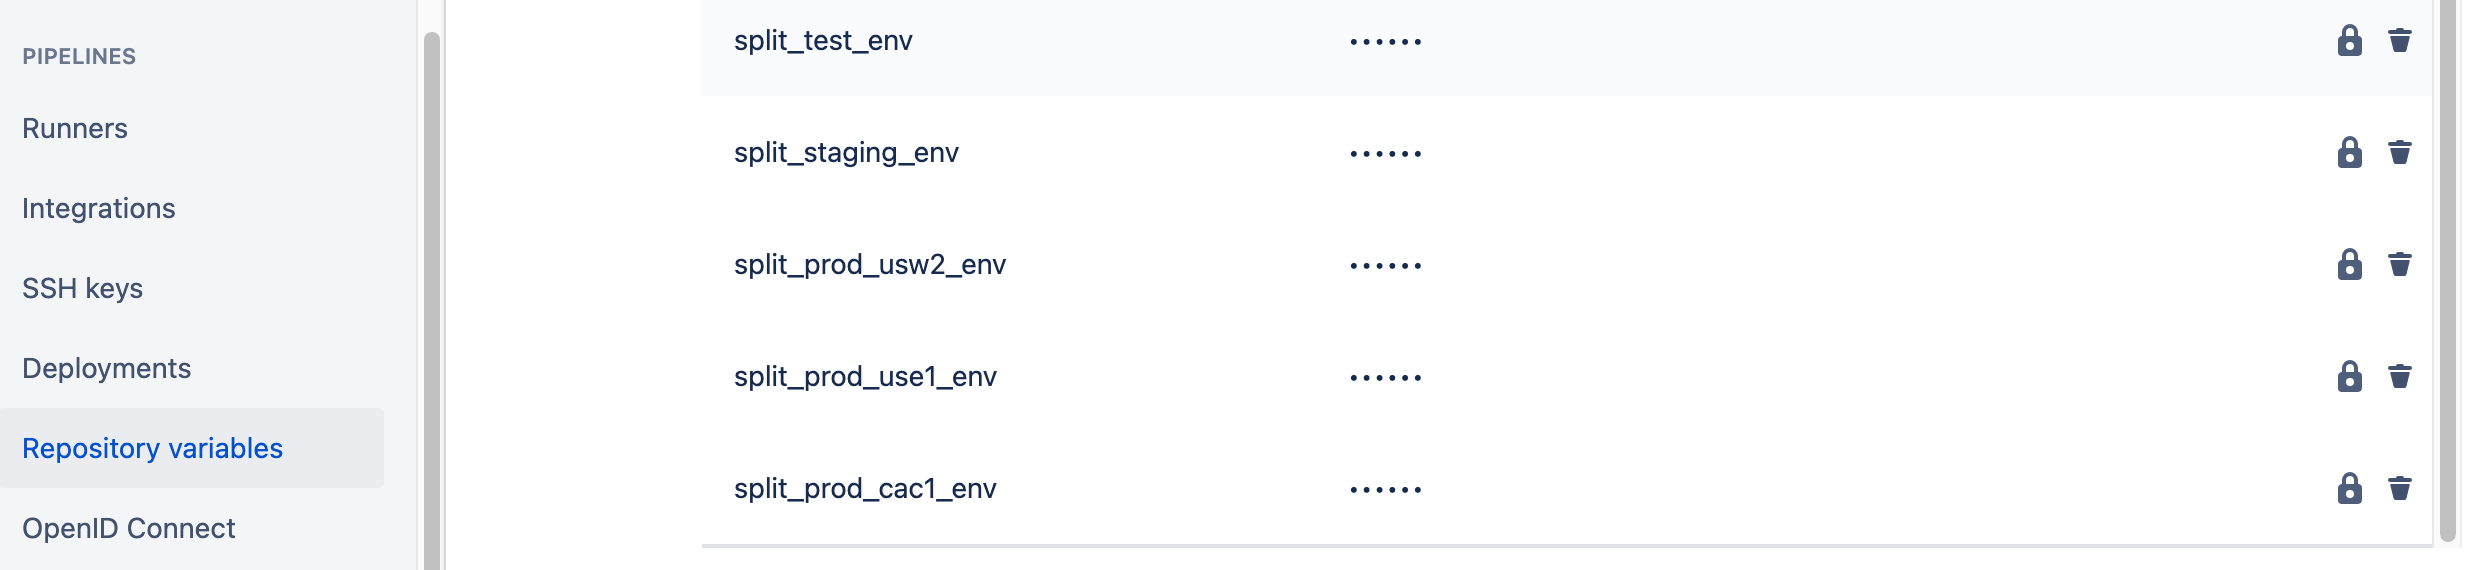
Task: Click lock icon for split_test_env variable
Action: tap(2349, 41)
